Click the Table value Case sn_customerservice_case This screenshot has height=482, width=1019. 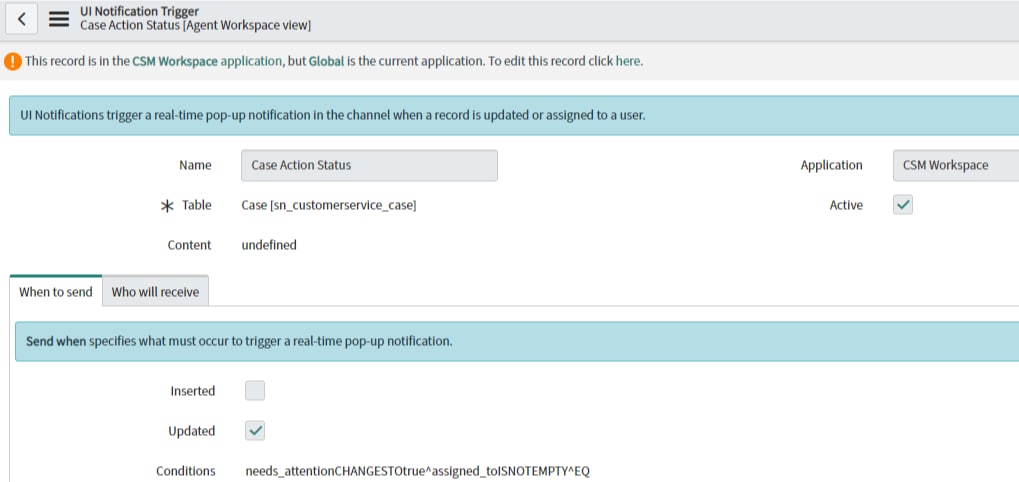click(329, 205)
